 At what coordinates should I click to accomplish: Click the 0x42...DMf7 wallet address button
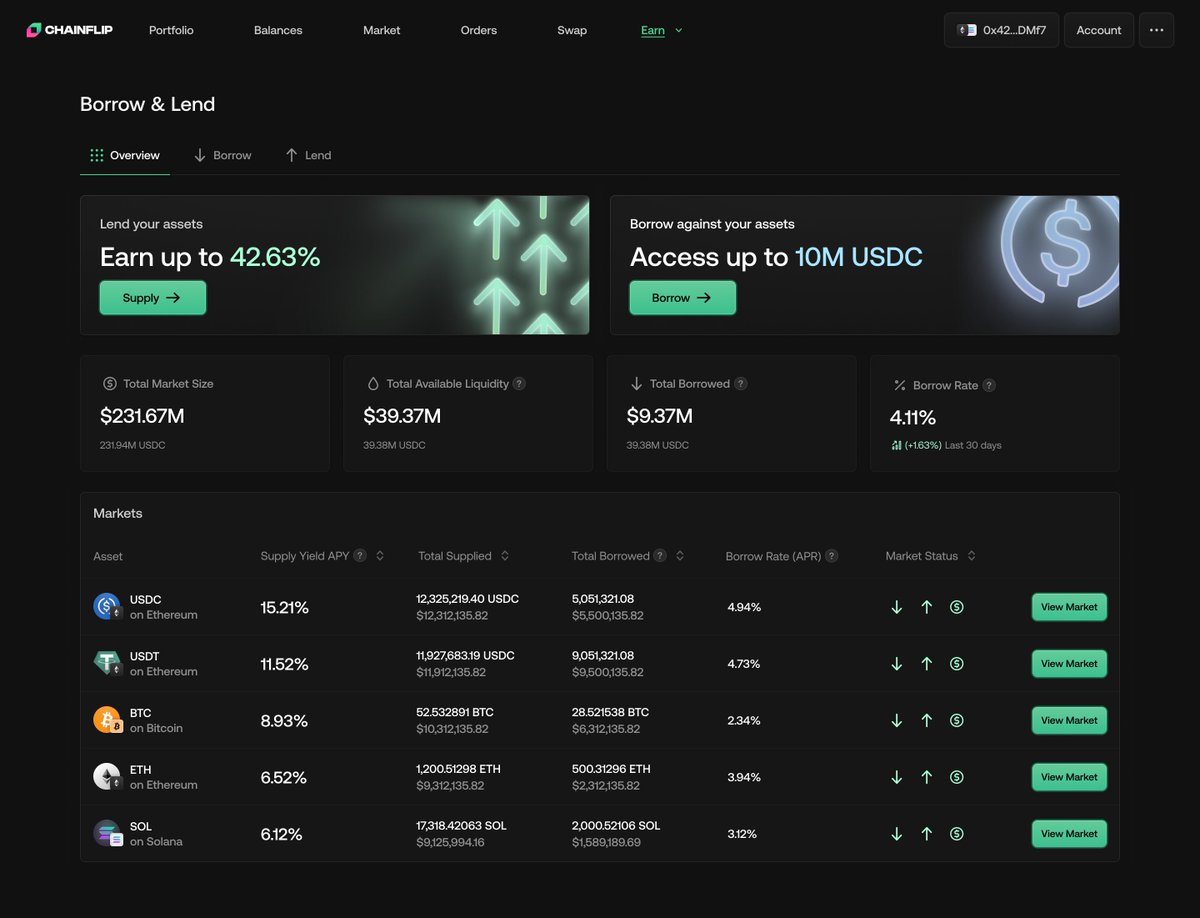pyautogui.click(x=1001, y=30)
